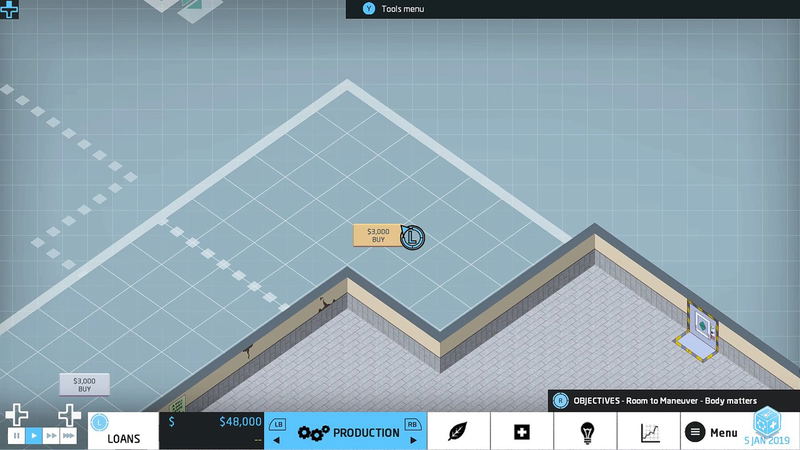The image size is (800, 450).
Task: Open the line chart statistics icon
Action: tap(650, 433)
